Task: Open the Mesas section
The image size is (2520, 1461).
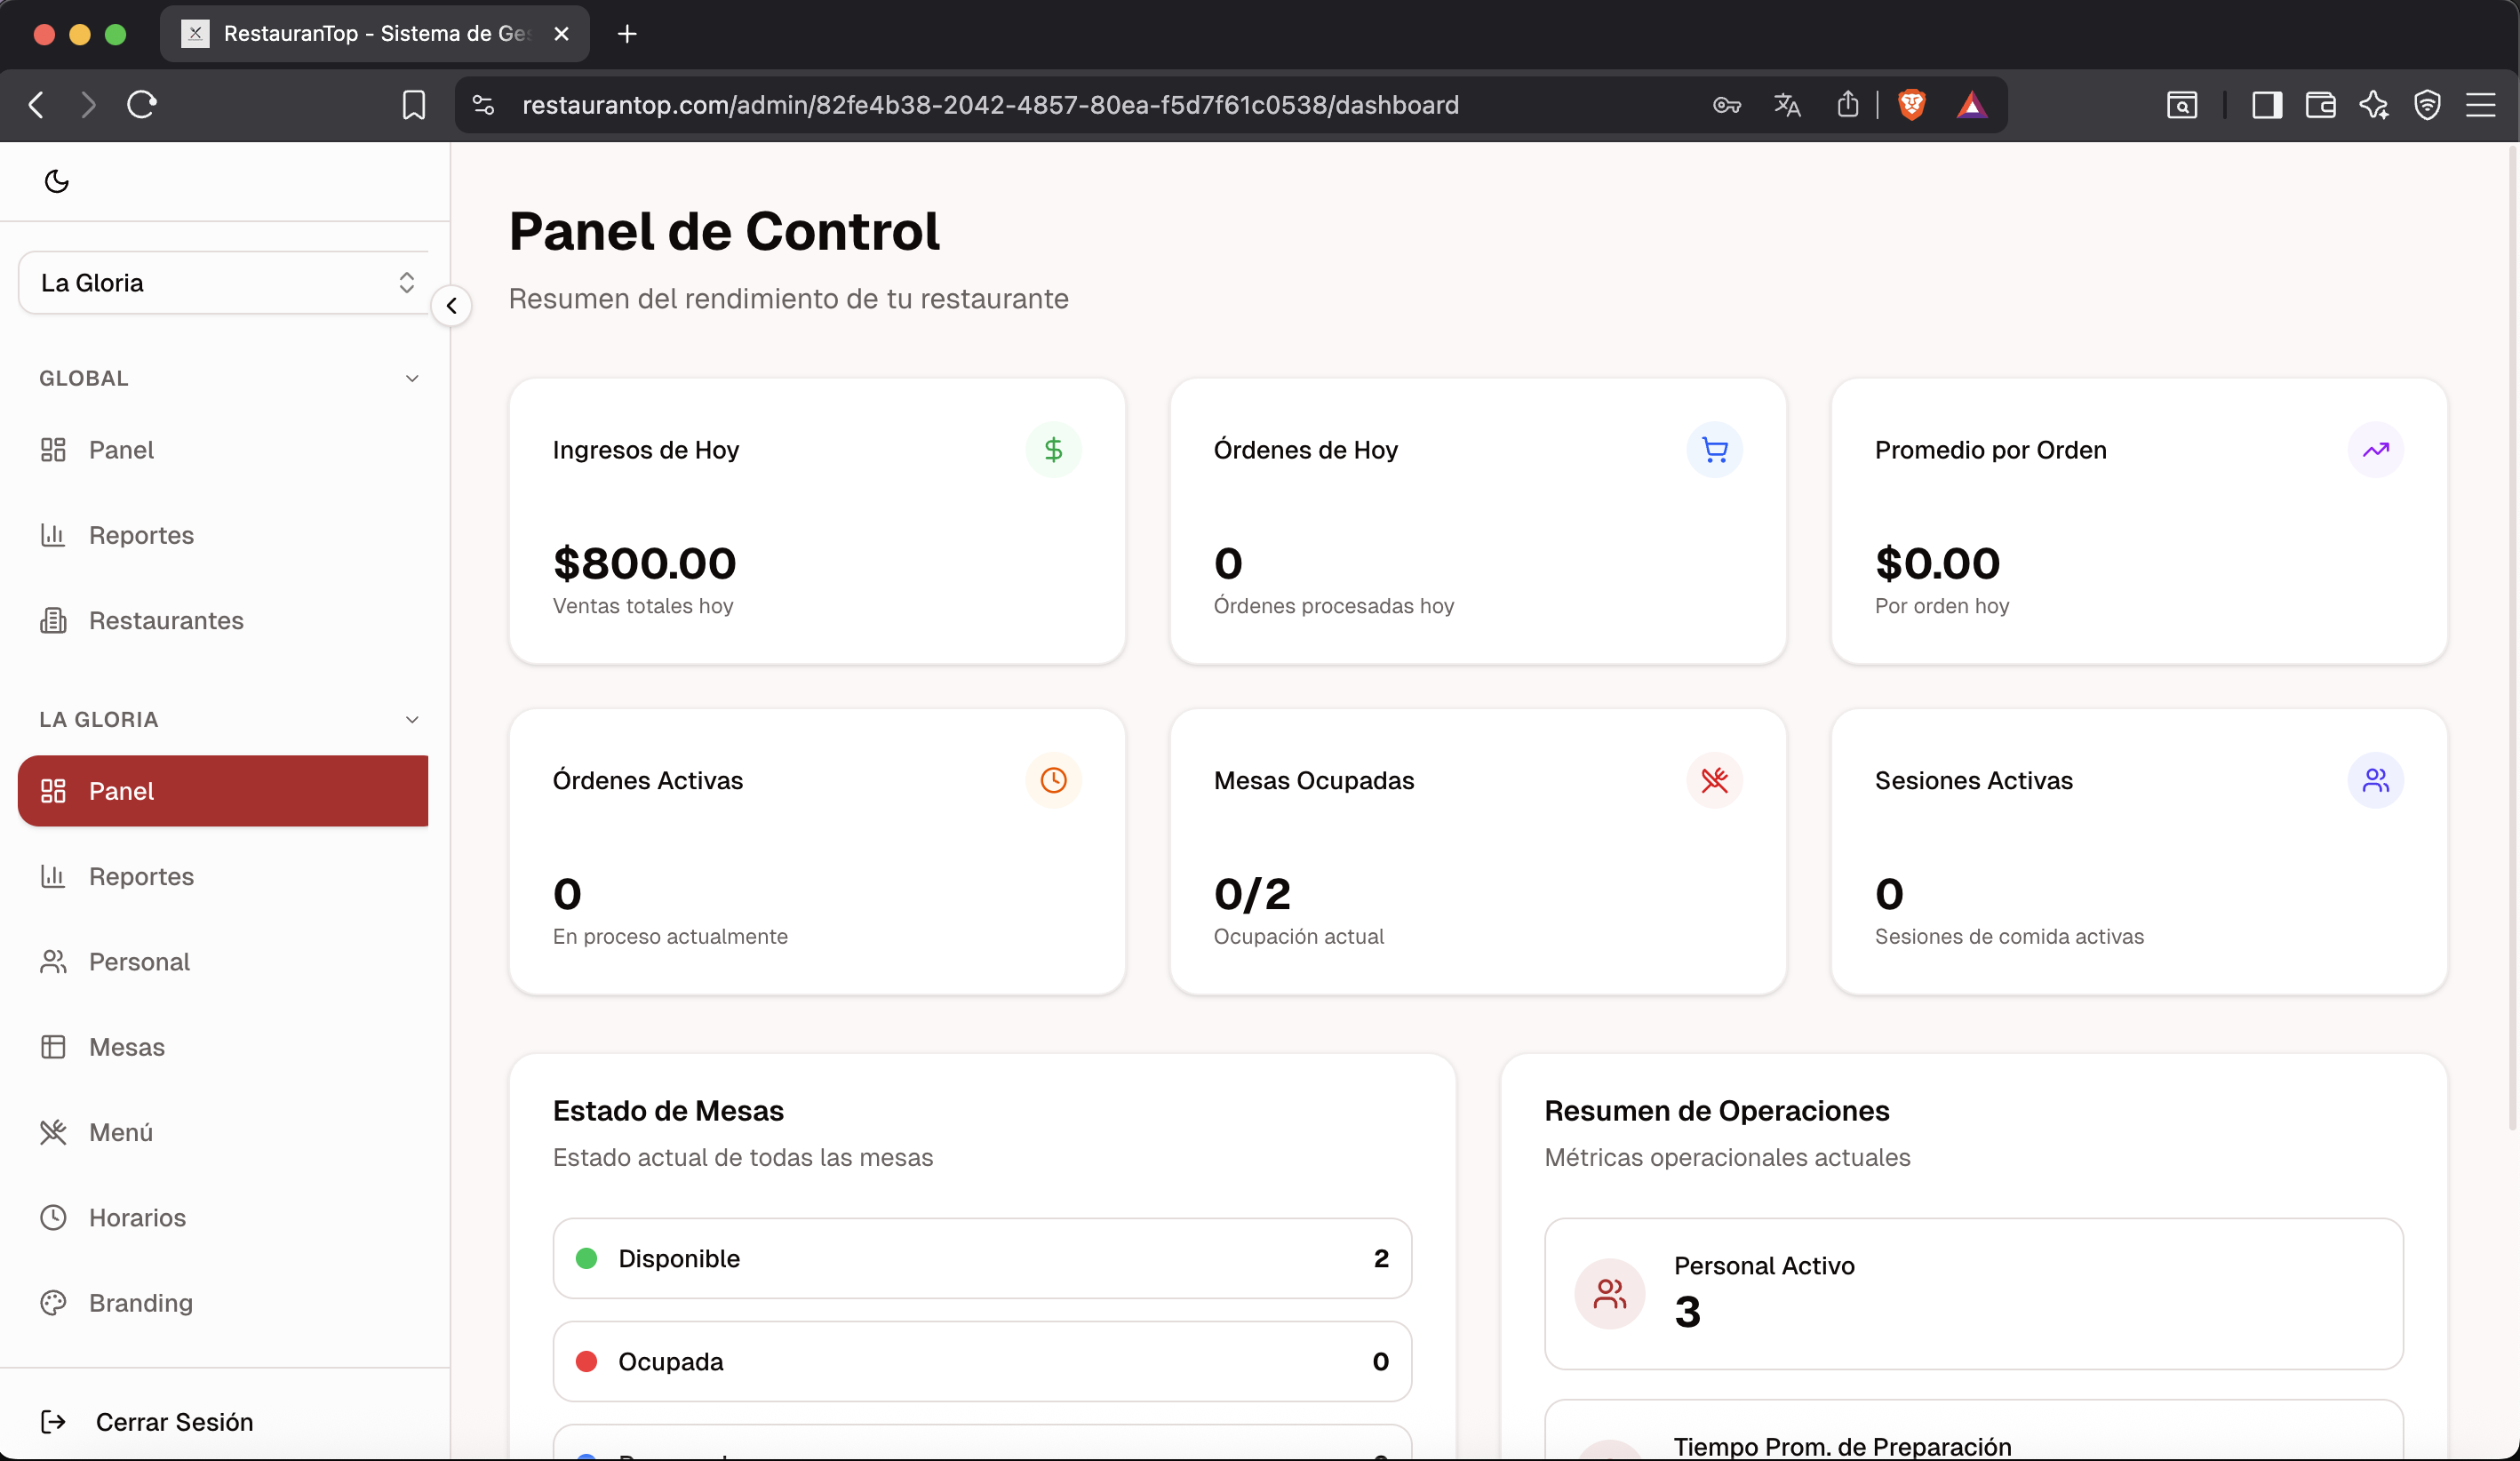Action: [x=127, y=1047]
